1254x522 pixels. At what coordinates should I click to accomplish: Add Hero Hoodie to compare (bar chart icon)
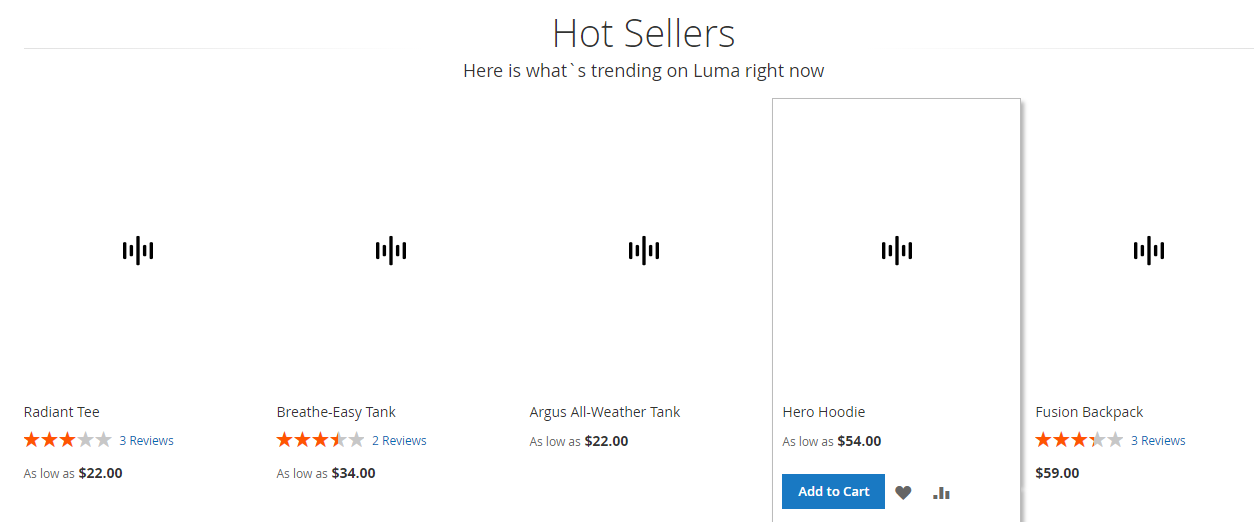coord(941,492)
